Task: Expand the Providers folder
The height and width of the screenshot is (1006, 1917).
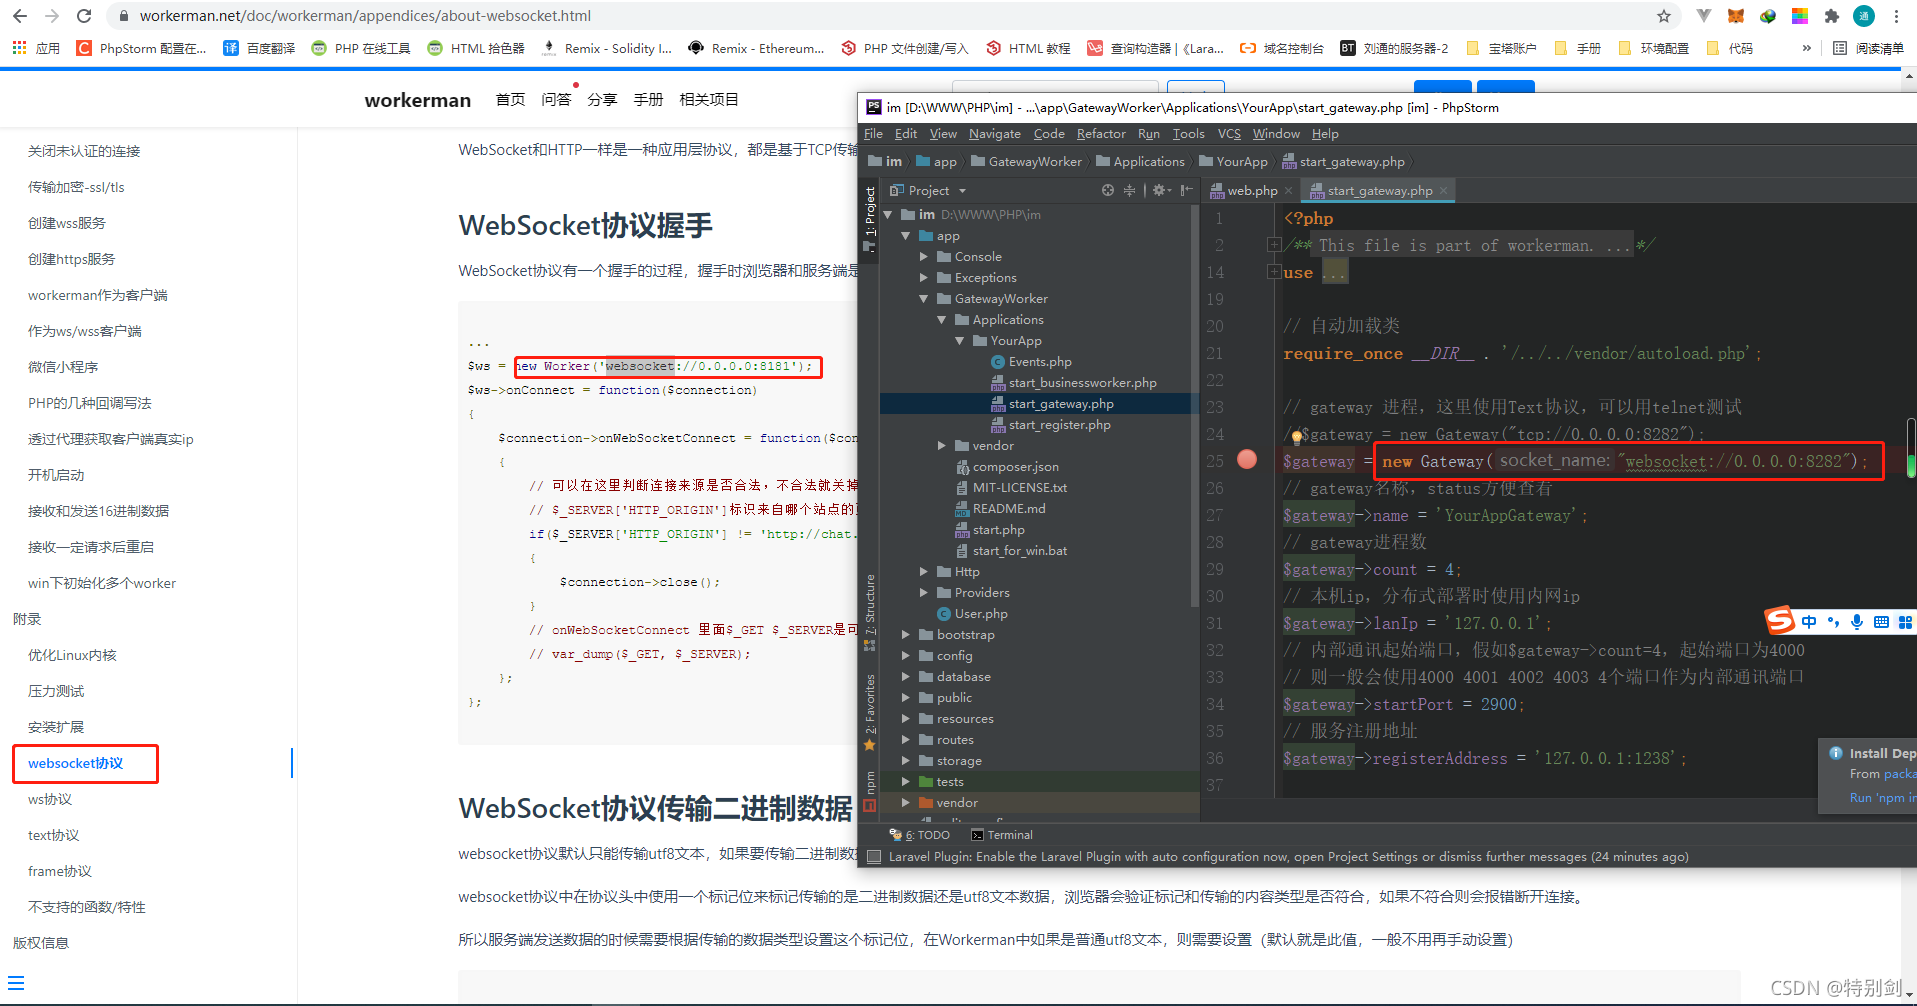Action: pyautogui.click(x=924, y=593)
